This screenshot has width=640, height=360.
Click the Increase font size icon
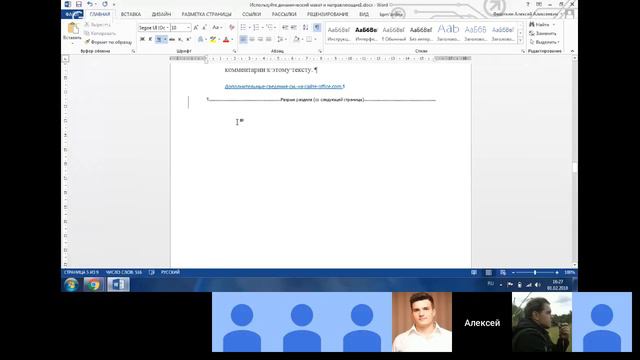(196, 27)
